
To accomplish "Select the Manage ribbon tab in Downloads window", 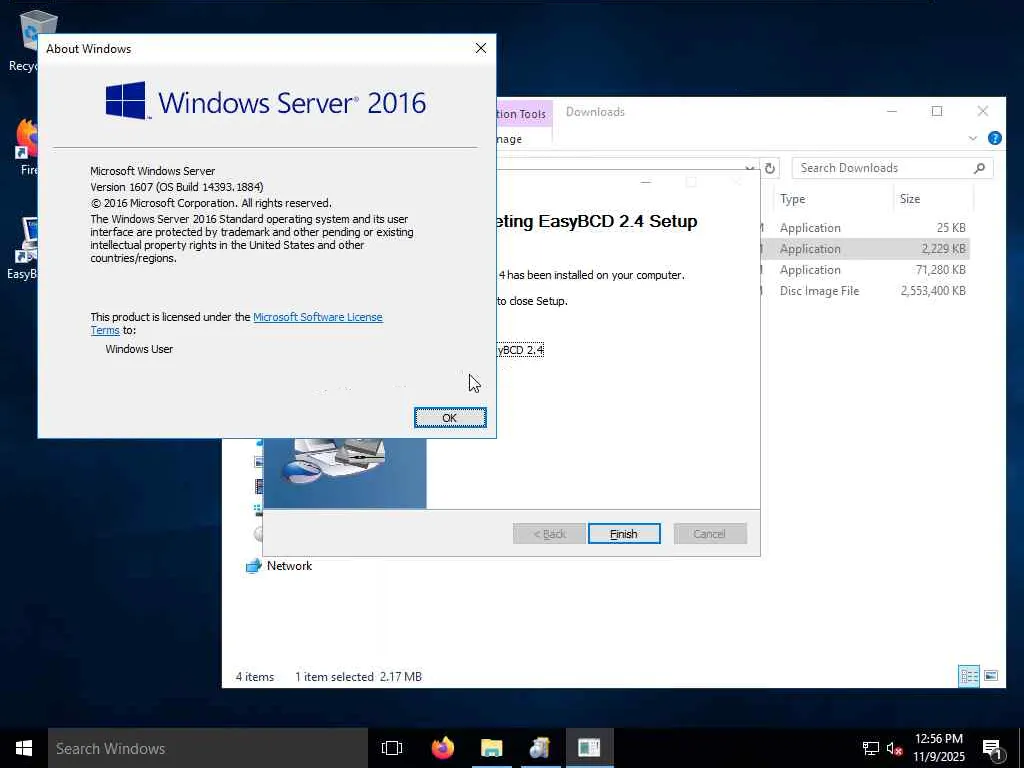I will point(509,139).
